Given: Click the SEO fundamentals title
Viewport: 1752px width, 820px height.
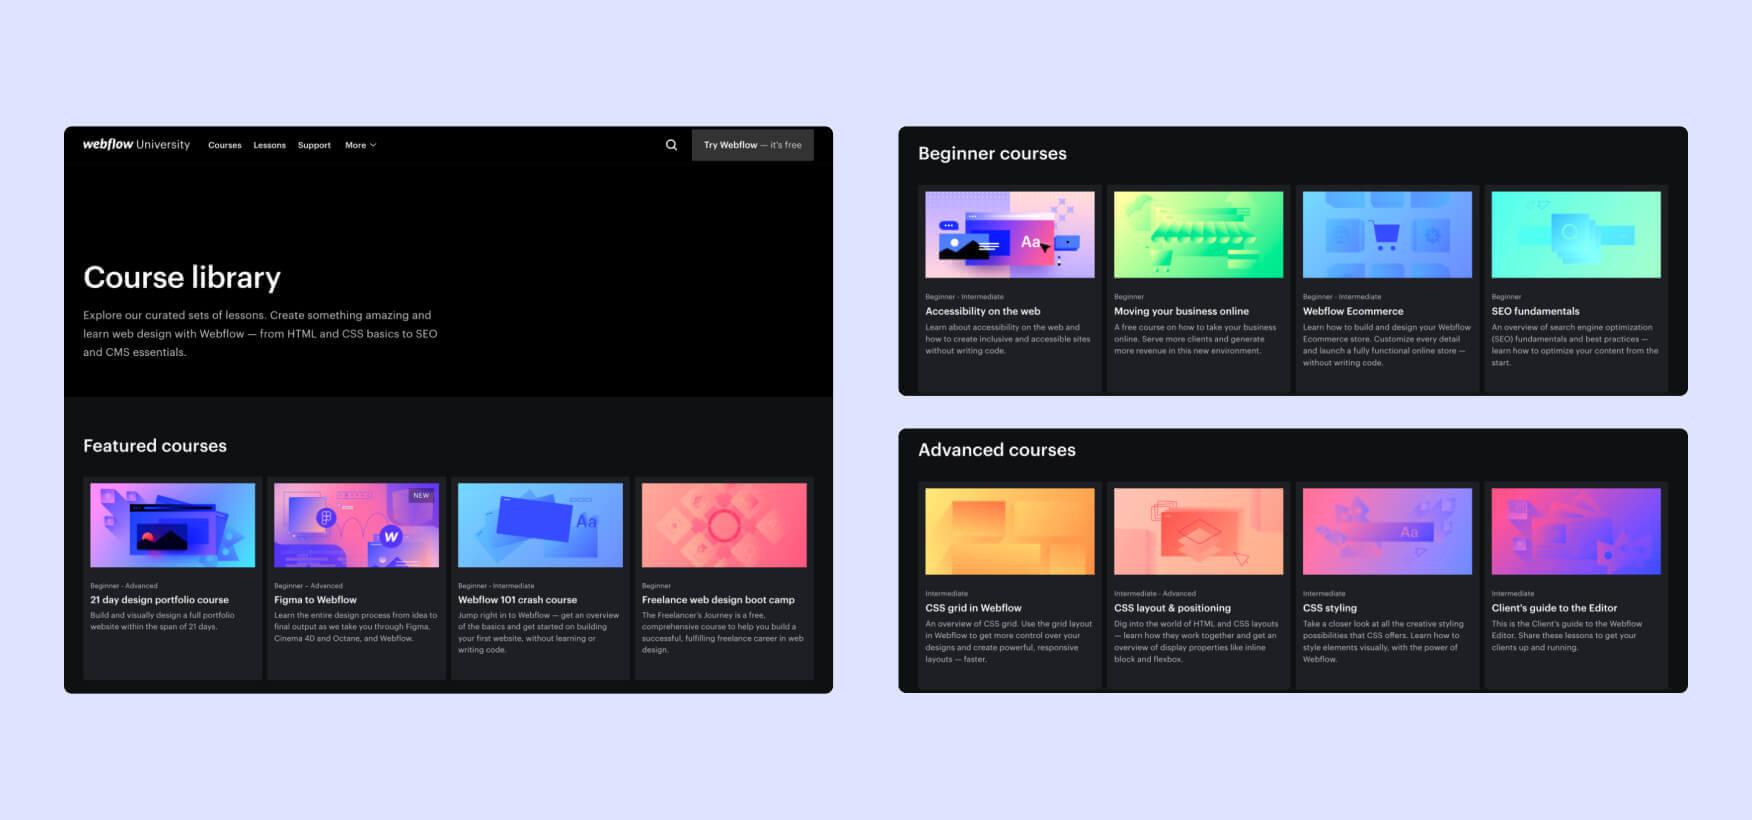Looking at the screenshot, I should (x=1535, y=311).
